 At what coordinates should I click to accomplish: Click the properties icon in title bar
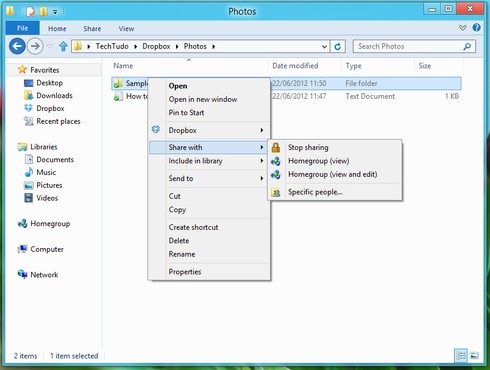click(31, 12)
